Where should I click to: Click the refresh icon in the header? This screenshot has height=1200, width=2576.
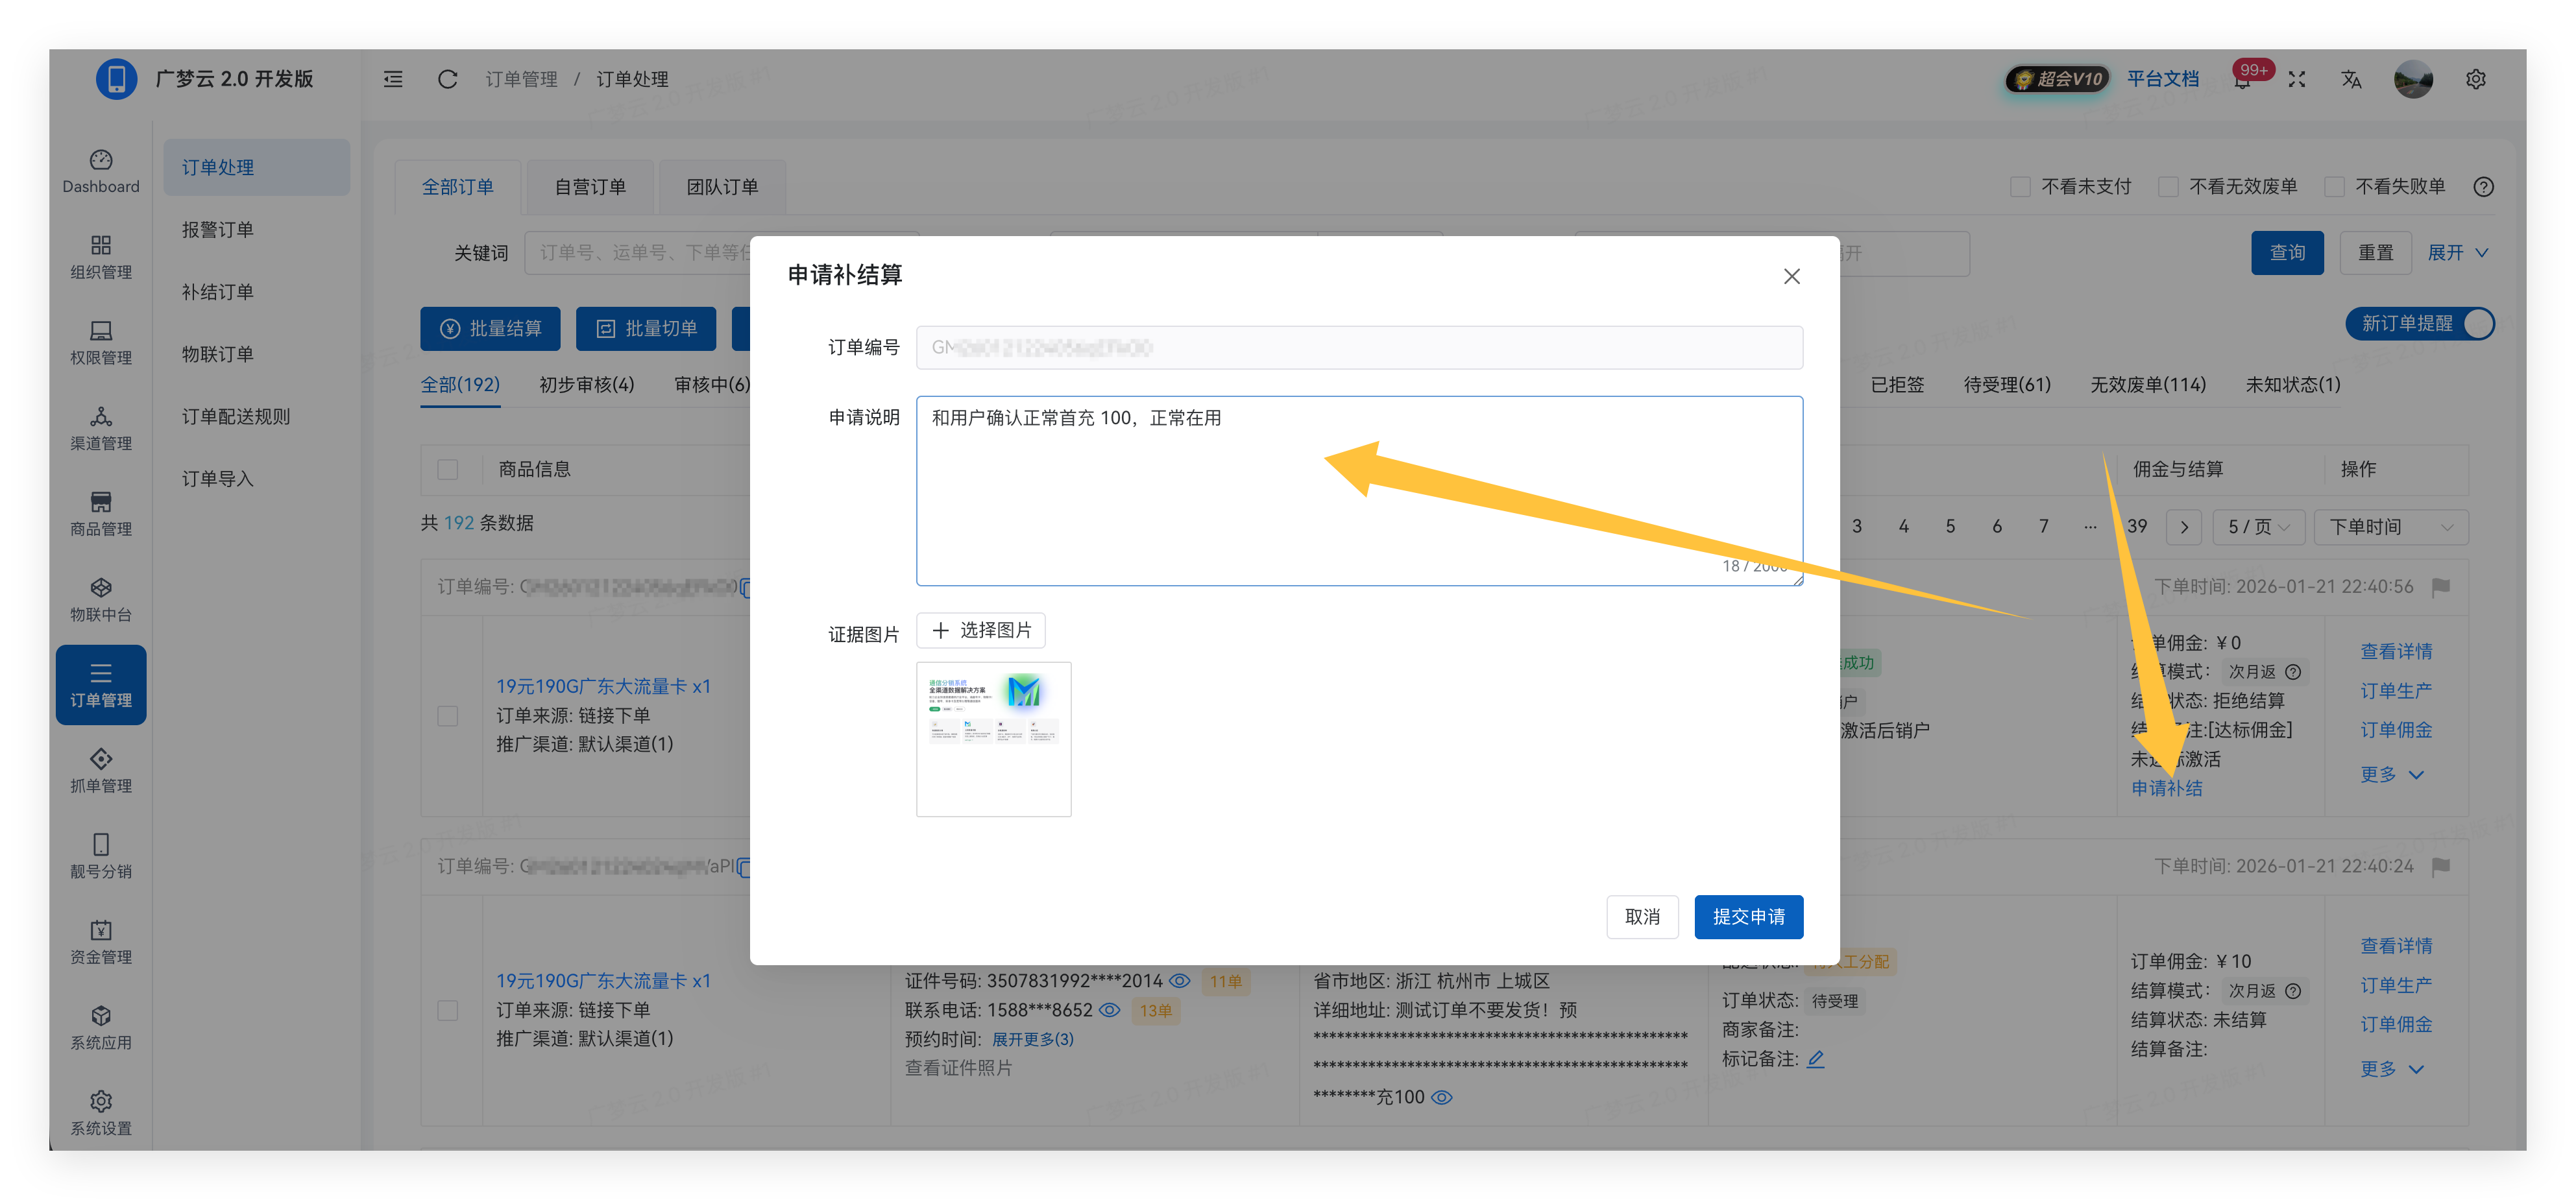(447, 79)
